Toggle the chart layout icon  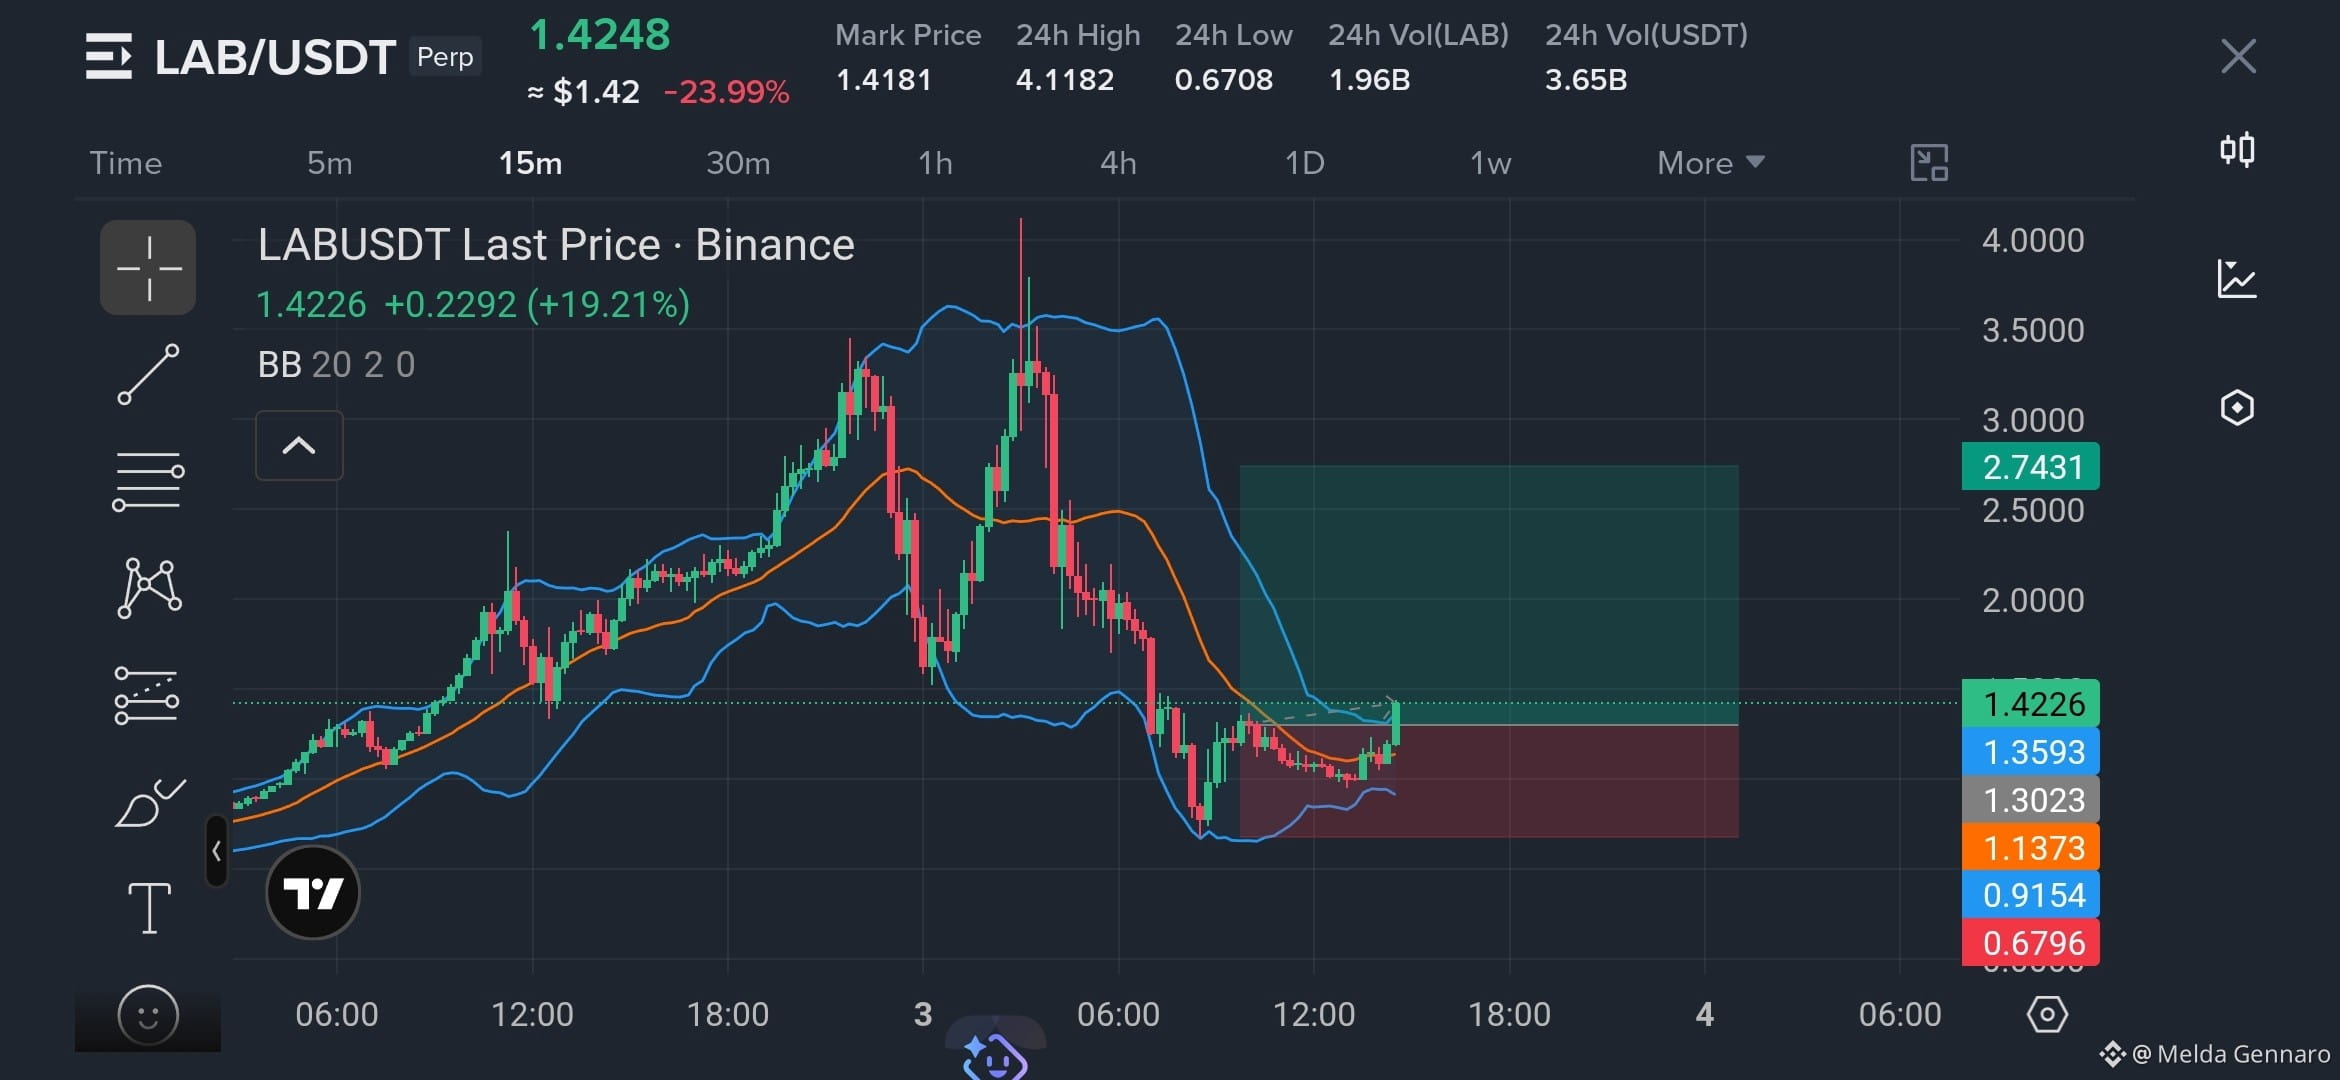click(x=1929, y=163)
